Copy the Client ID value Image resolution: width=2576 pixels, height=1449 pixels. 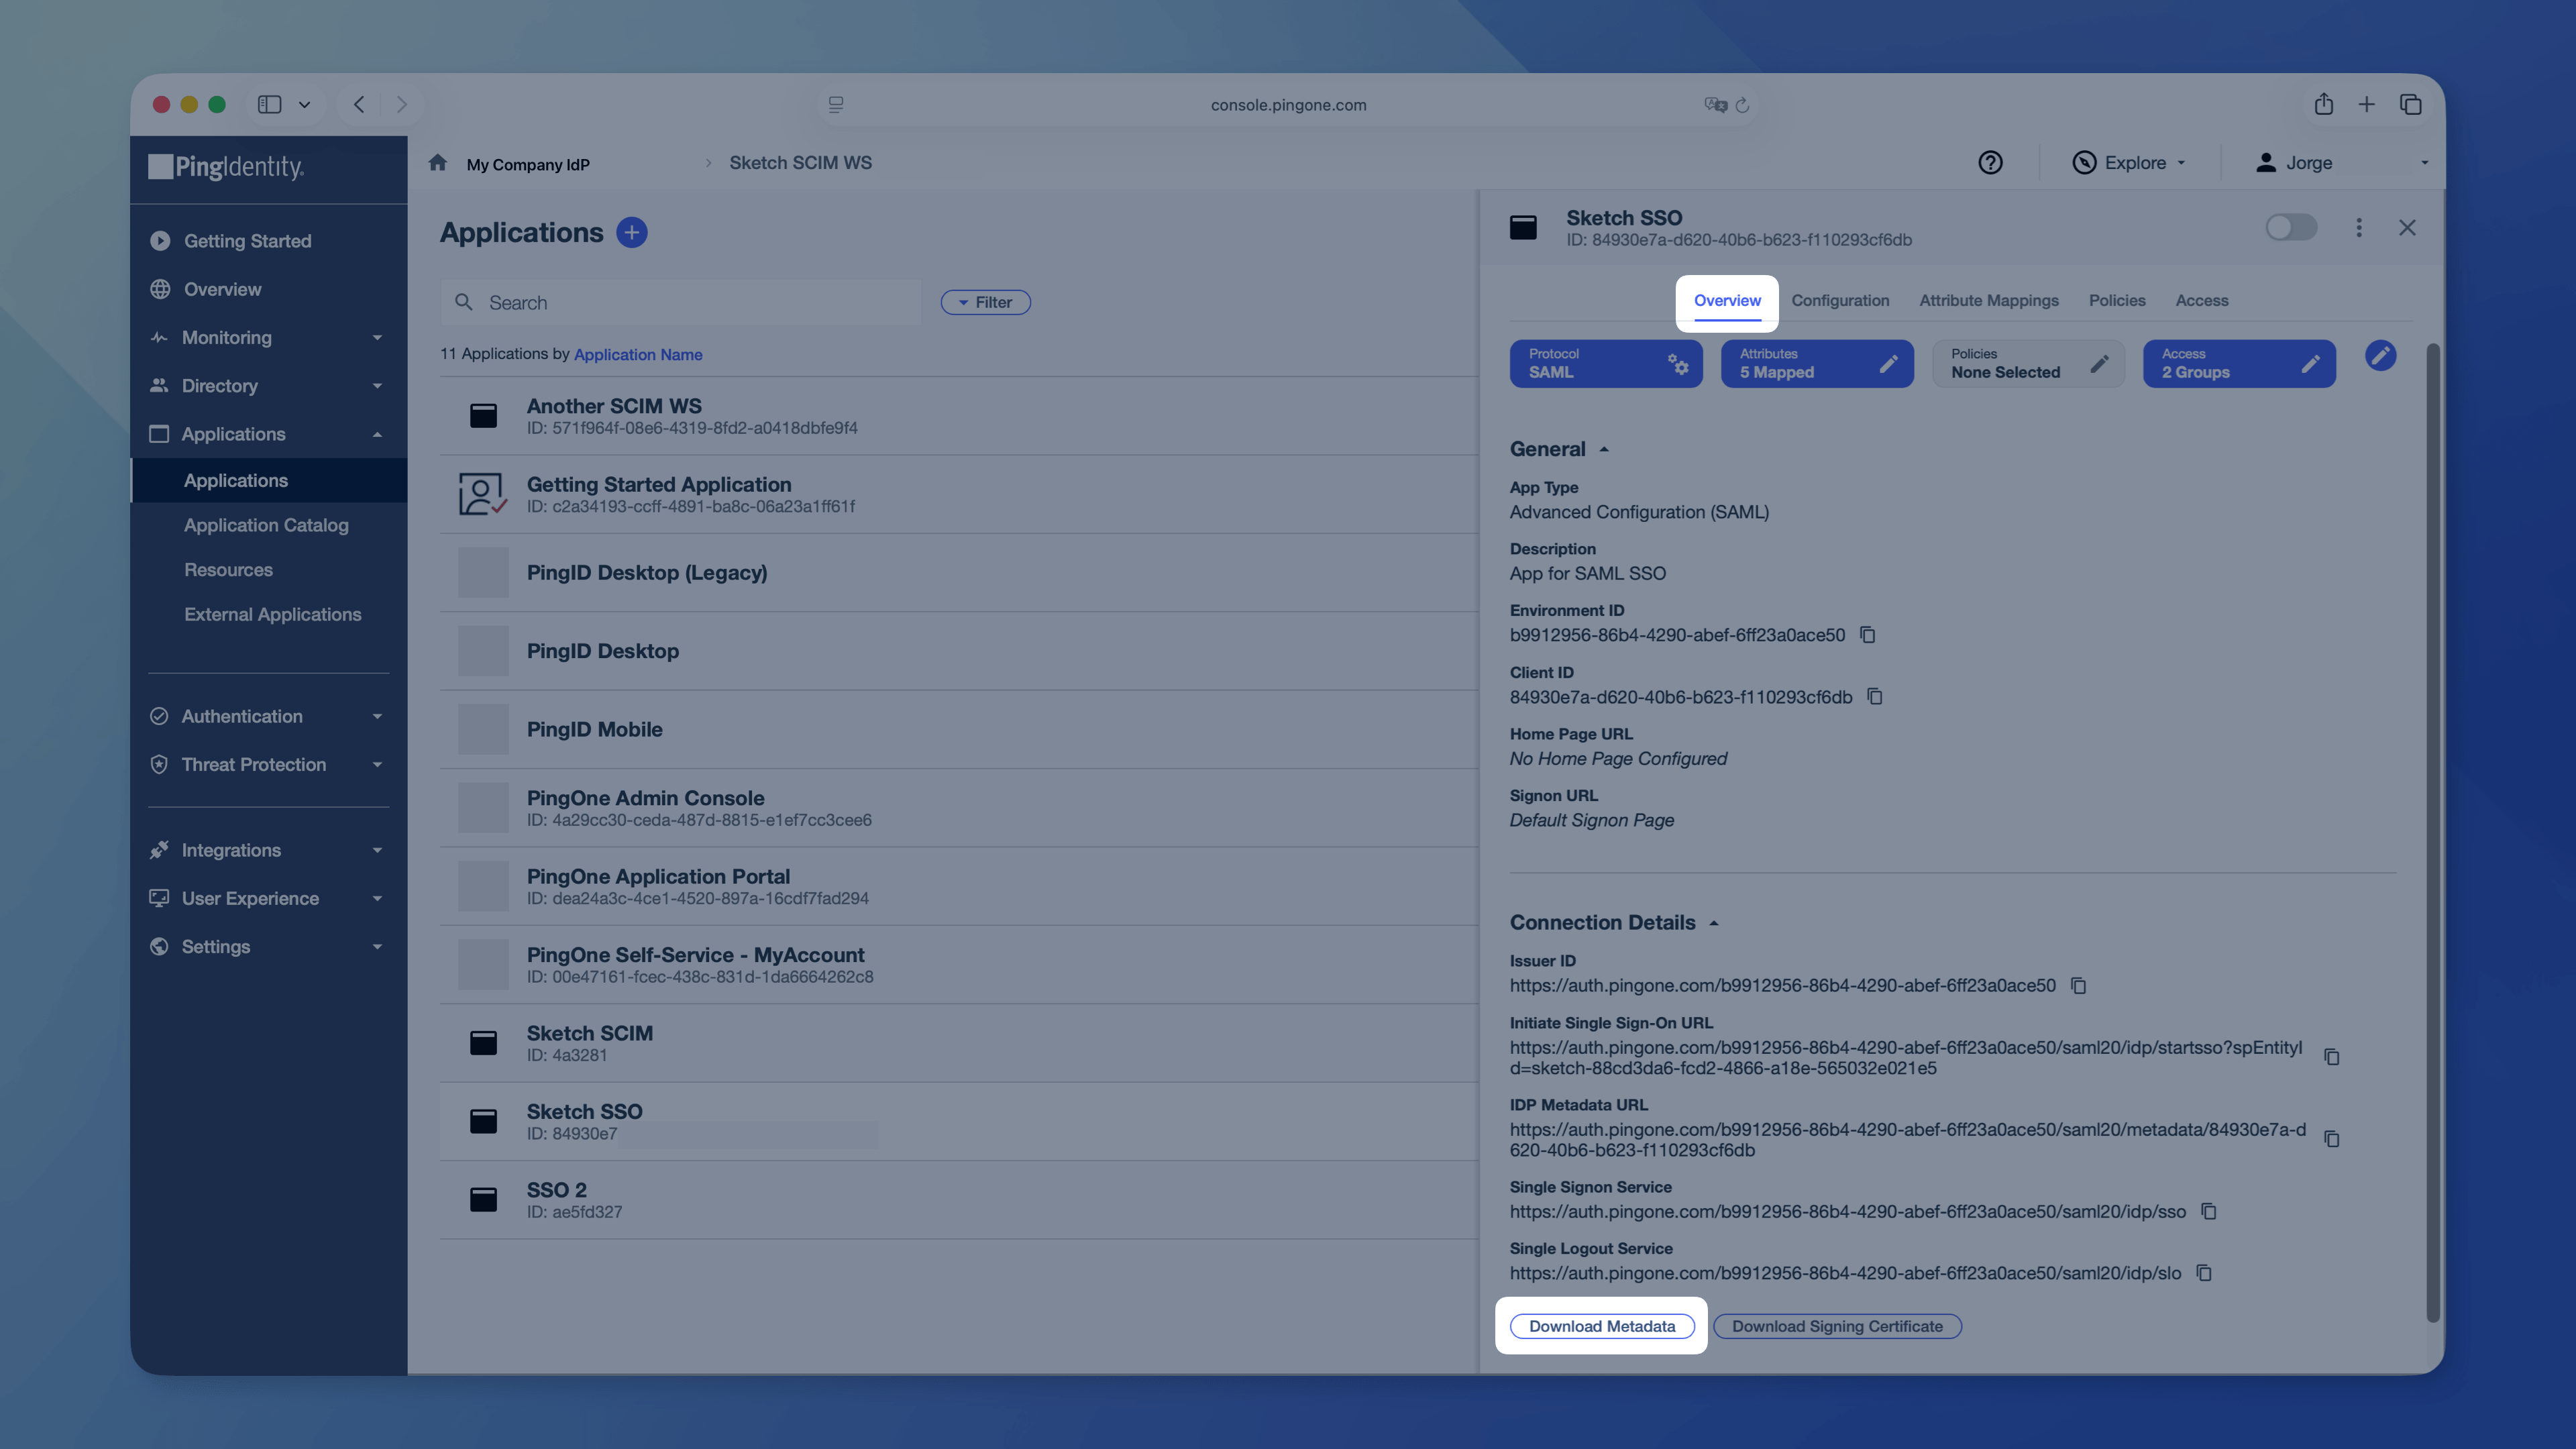click(x=1875, y=697)
